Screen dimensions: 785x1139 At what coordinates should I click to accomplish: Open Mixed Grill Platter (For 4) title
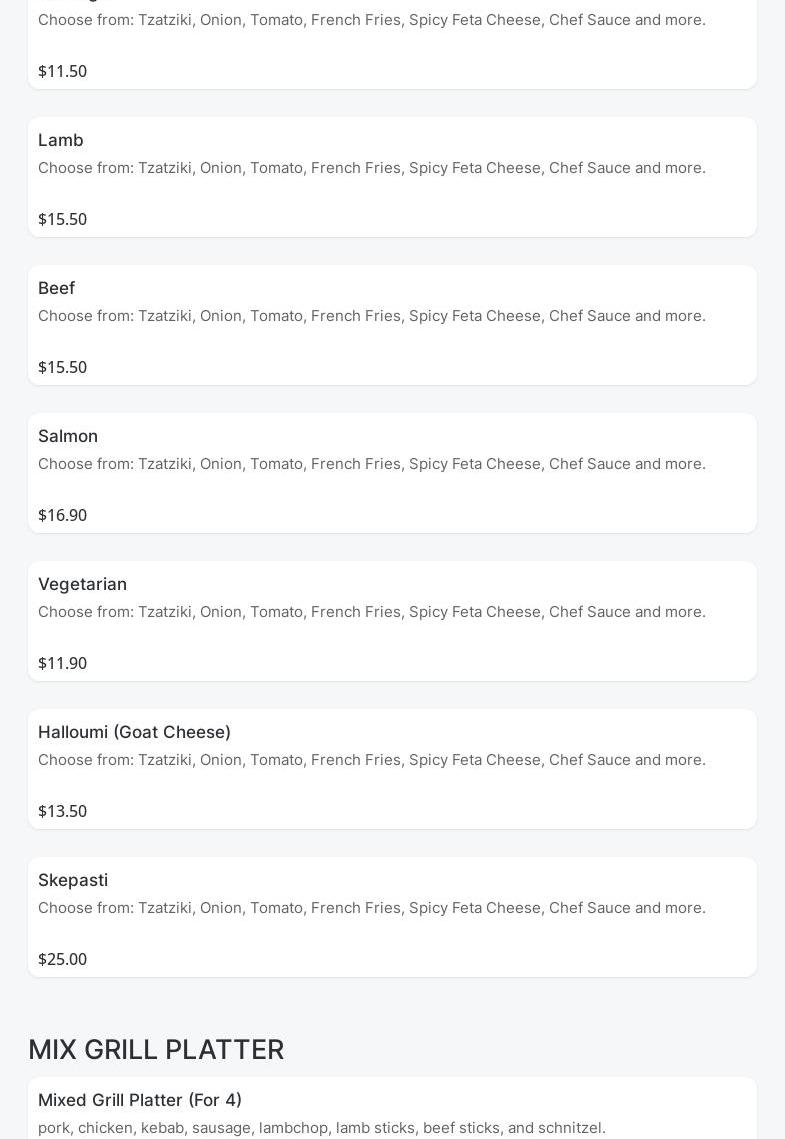tap(140, 1100)
